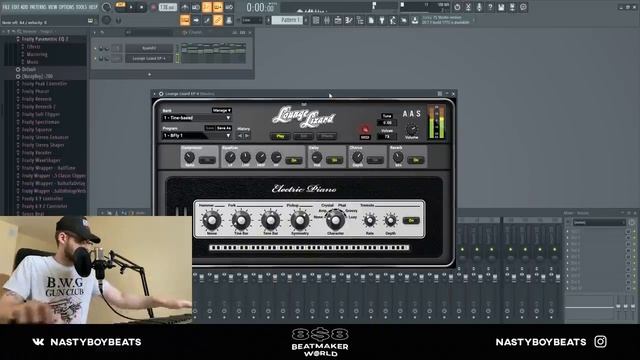Open the Pattern 1 selector
Image resolution: width=640 pixels, height=360 pixels.
(287, 20)
